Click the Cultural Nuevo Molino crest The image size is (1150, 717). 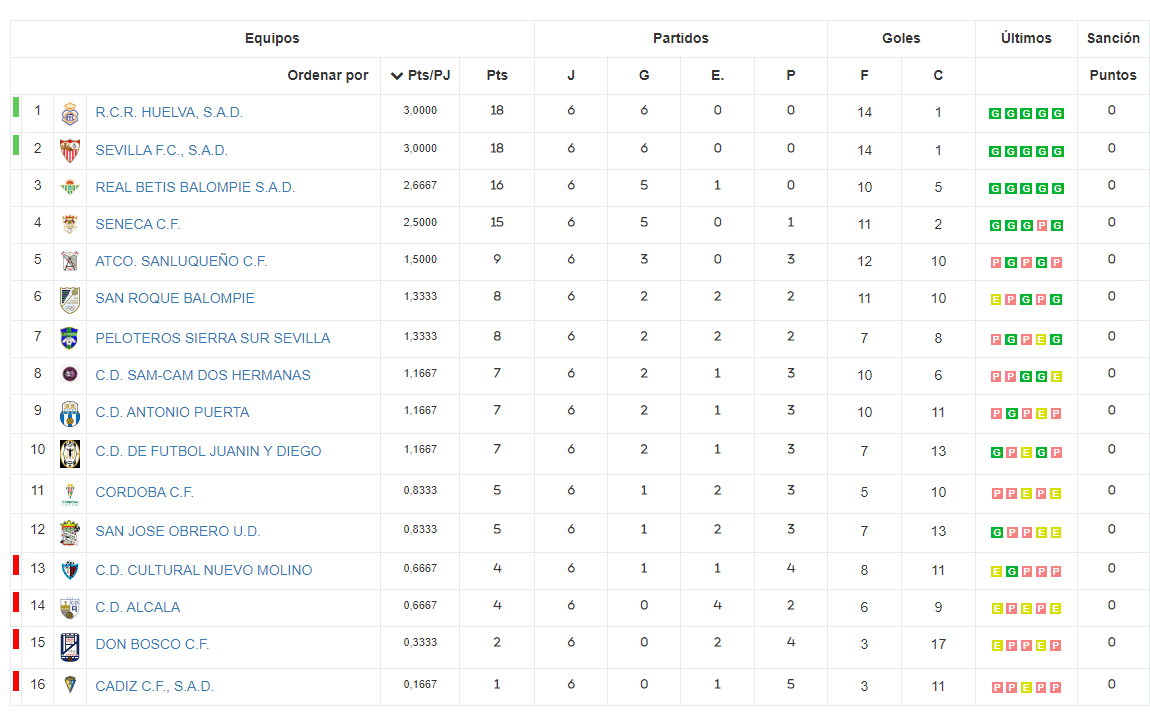[x=70, y=570]
